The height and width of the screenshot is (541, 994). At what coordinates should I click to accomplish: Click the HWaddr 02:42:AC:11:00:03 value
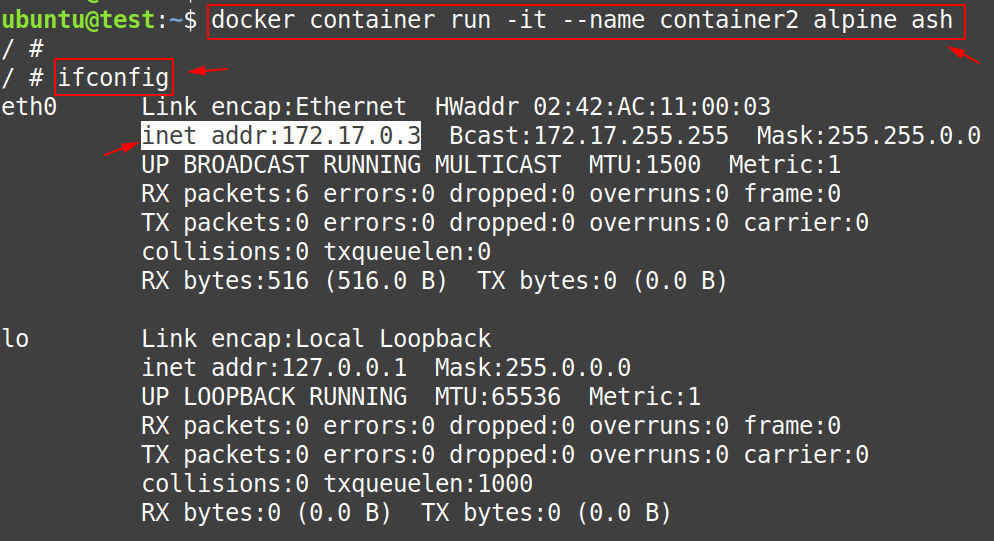coord(603,107)
